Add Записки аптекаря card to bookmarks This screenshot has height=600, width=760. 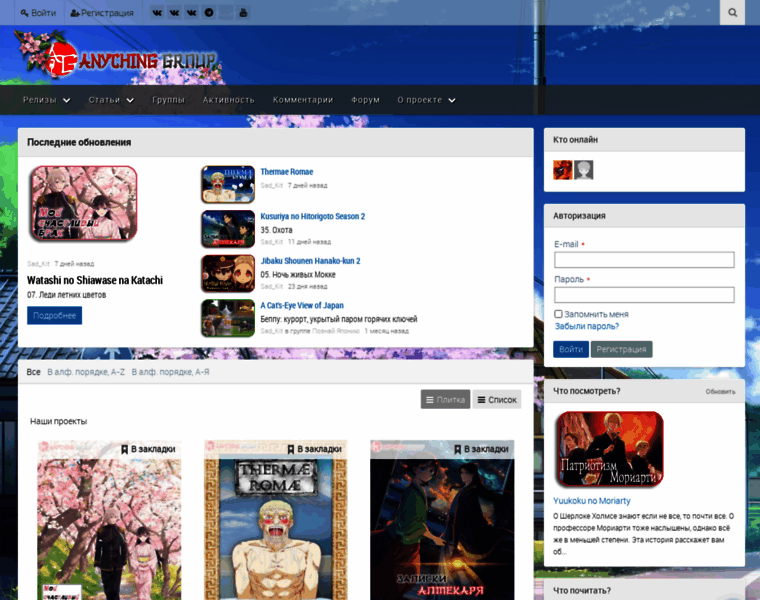point(481,449)
